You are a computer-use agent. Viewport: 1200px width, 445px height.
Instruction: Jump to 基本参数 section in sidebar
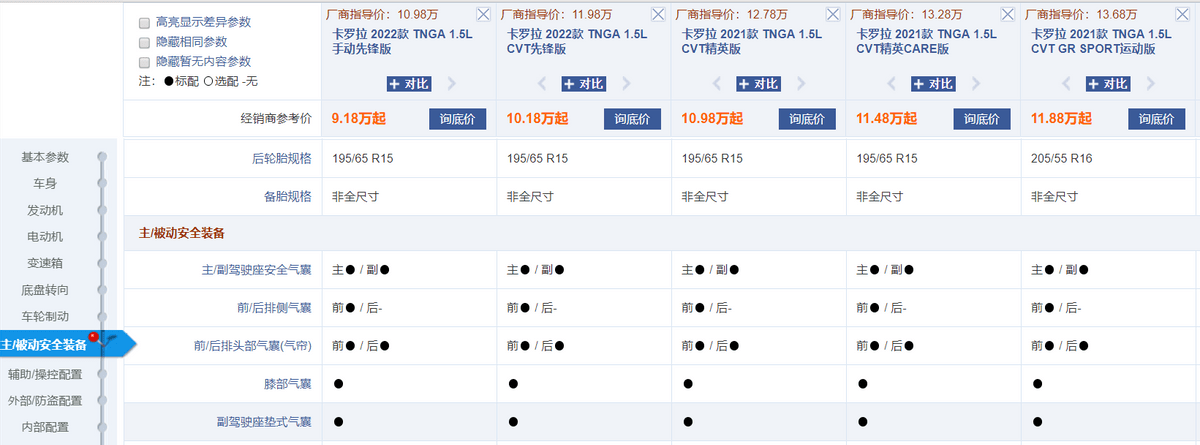click(46, 157)
